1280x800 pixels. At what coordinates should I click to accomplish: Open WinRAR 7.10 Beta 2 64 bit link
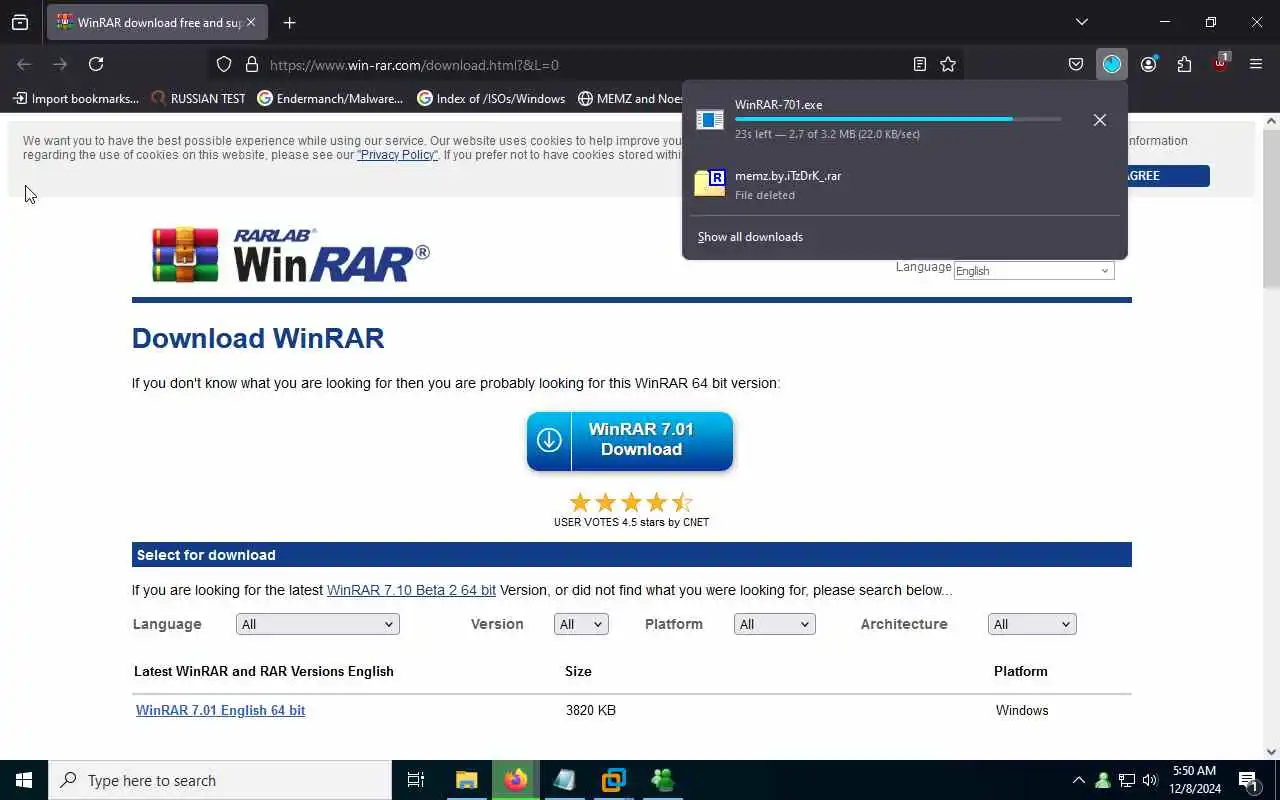click(411, 590)
